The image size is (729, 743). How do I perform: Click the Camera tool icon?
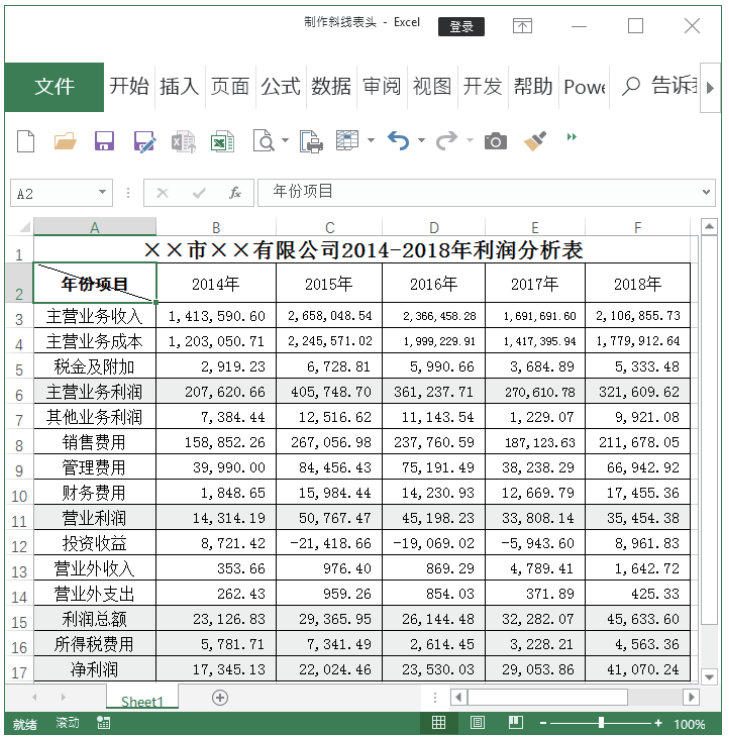[496, 141]
